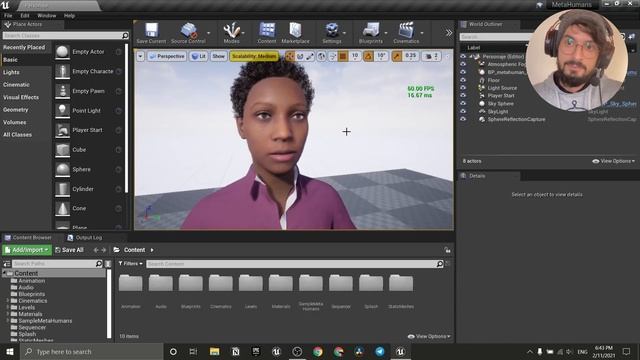
Task: Toggle rotation snapping triangle icon
Action: pyautogui.click(x=368, y=56)
